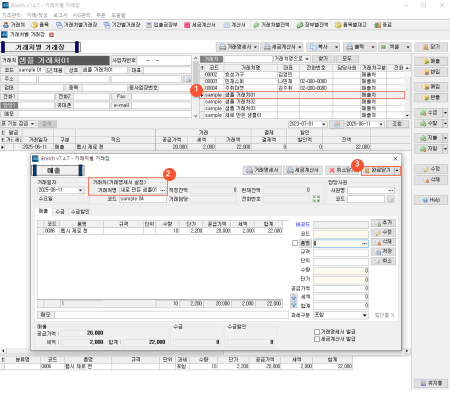The image size is (450, 400).
Task: Click the 반출 button in right sidebar
Action: [x=431, y=97]
